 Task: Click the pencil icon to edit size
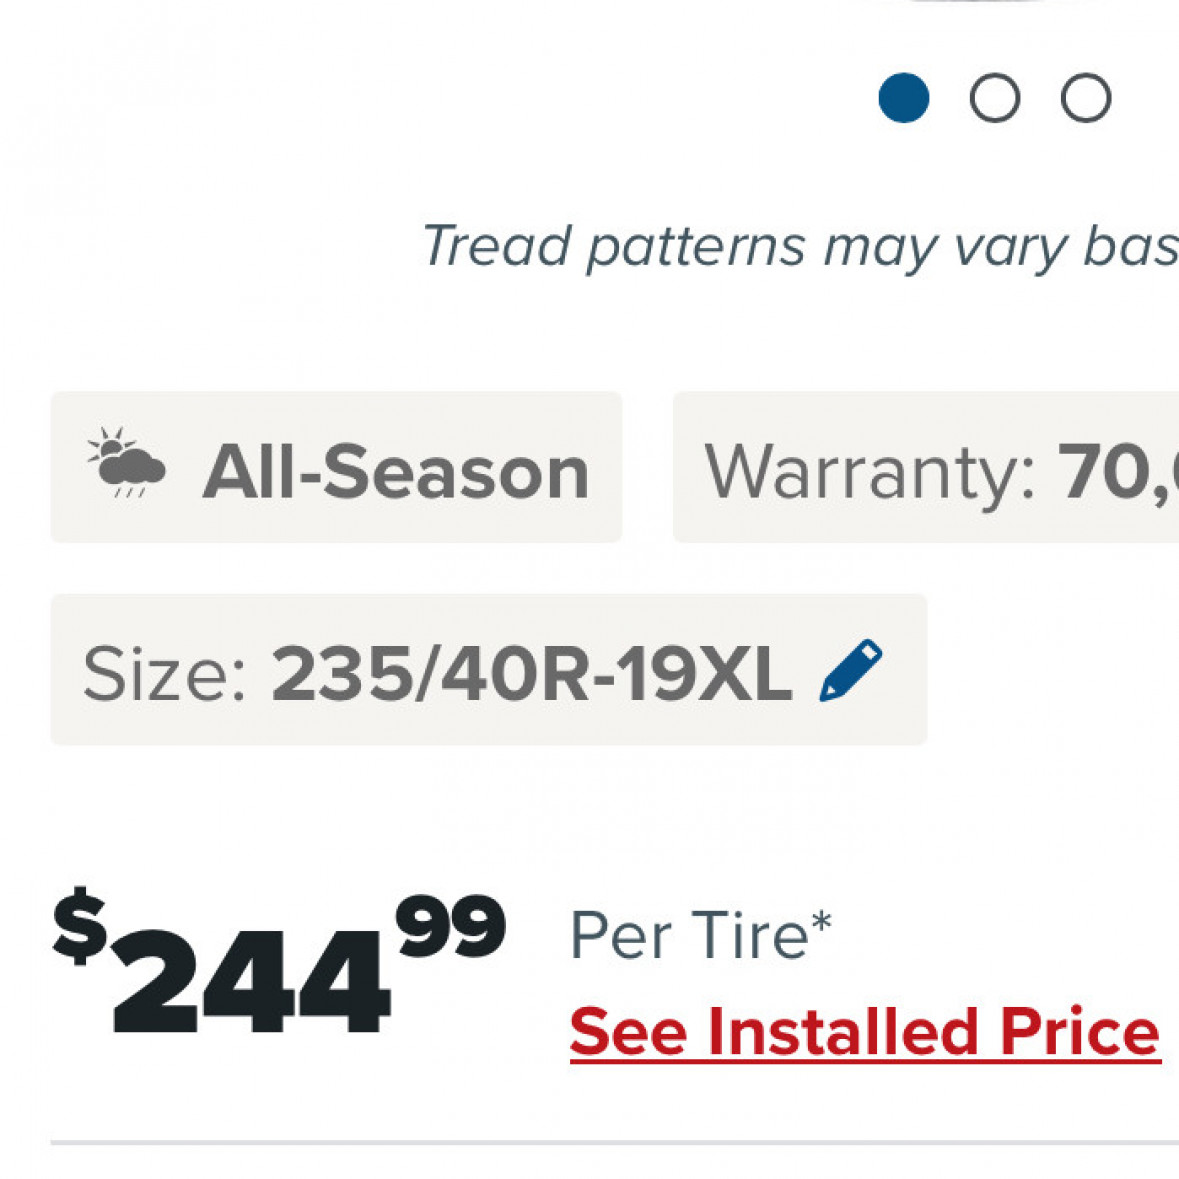click(x=850, y=670)
